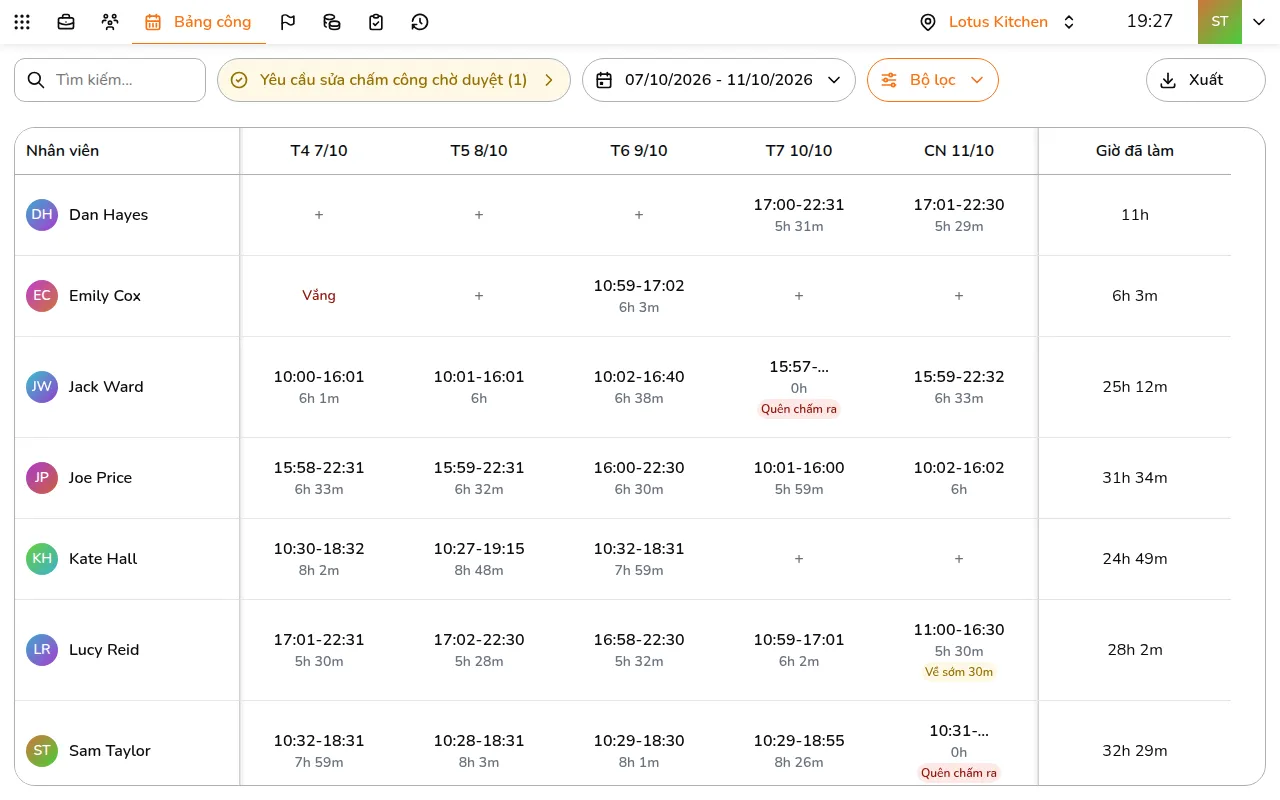This screenshot has height=800, width=1280.
Task: Open the briefcase section in top navigation
Action: (x=66, y=22)
